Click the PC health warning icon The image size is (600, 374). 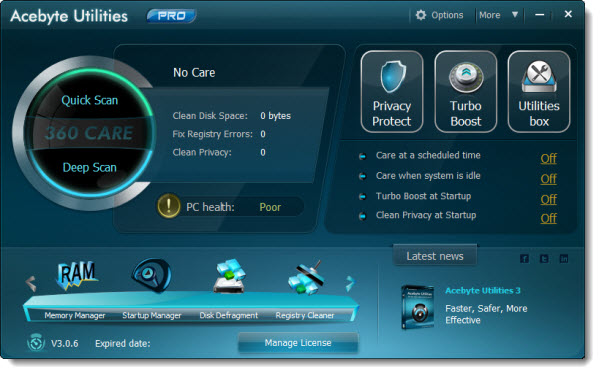point(168,206)
